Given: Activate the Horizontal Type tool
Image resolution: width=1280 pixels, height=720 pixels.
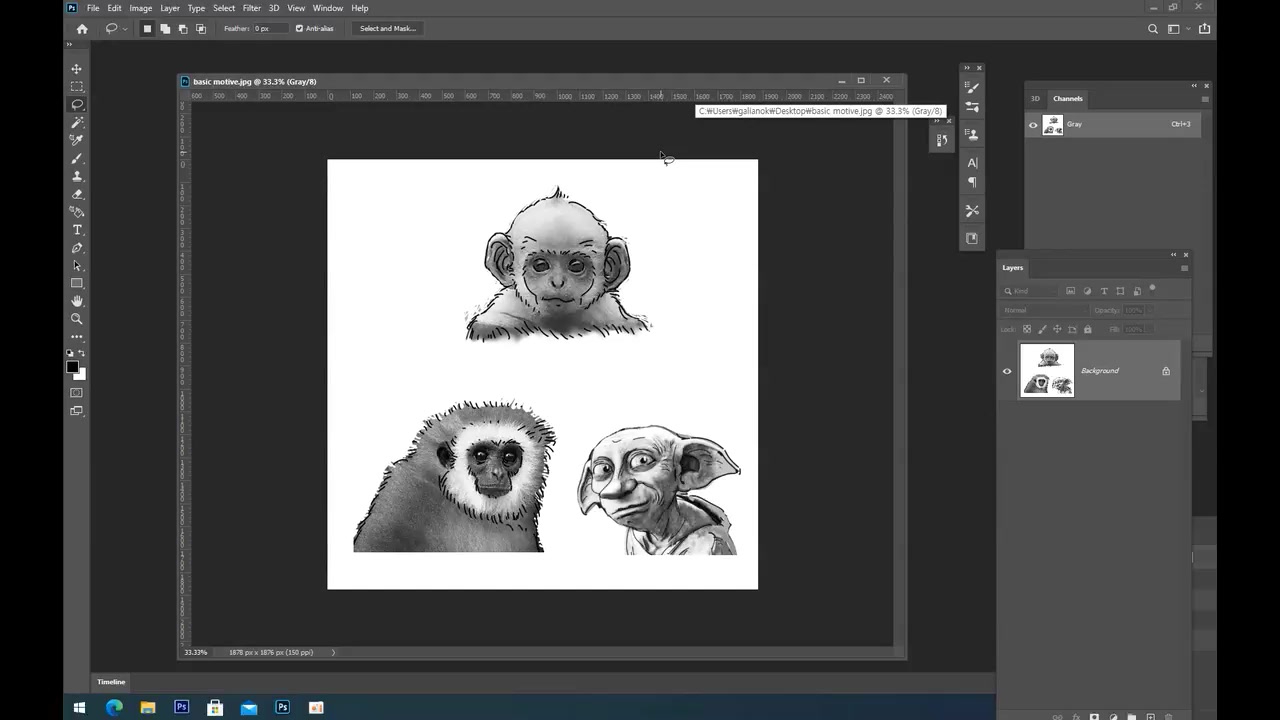Looking at the screenshot, I should tap(77, 230).
